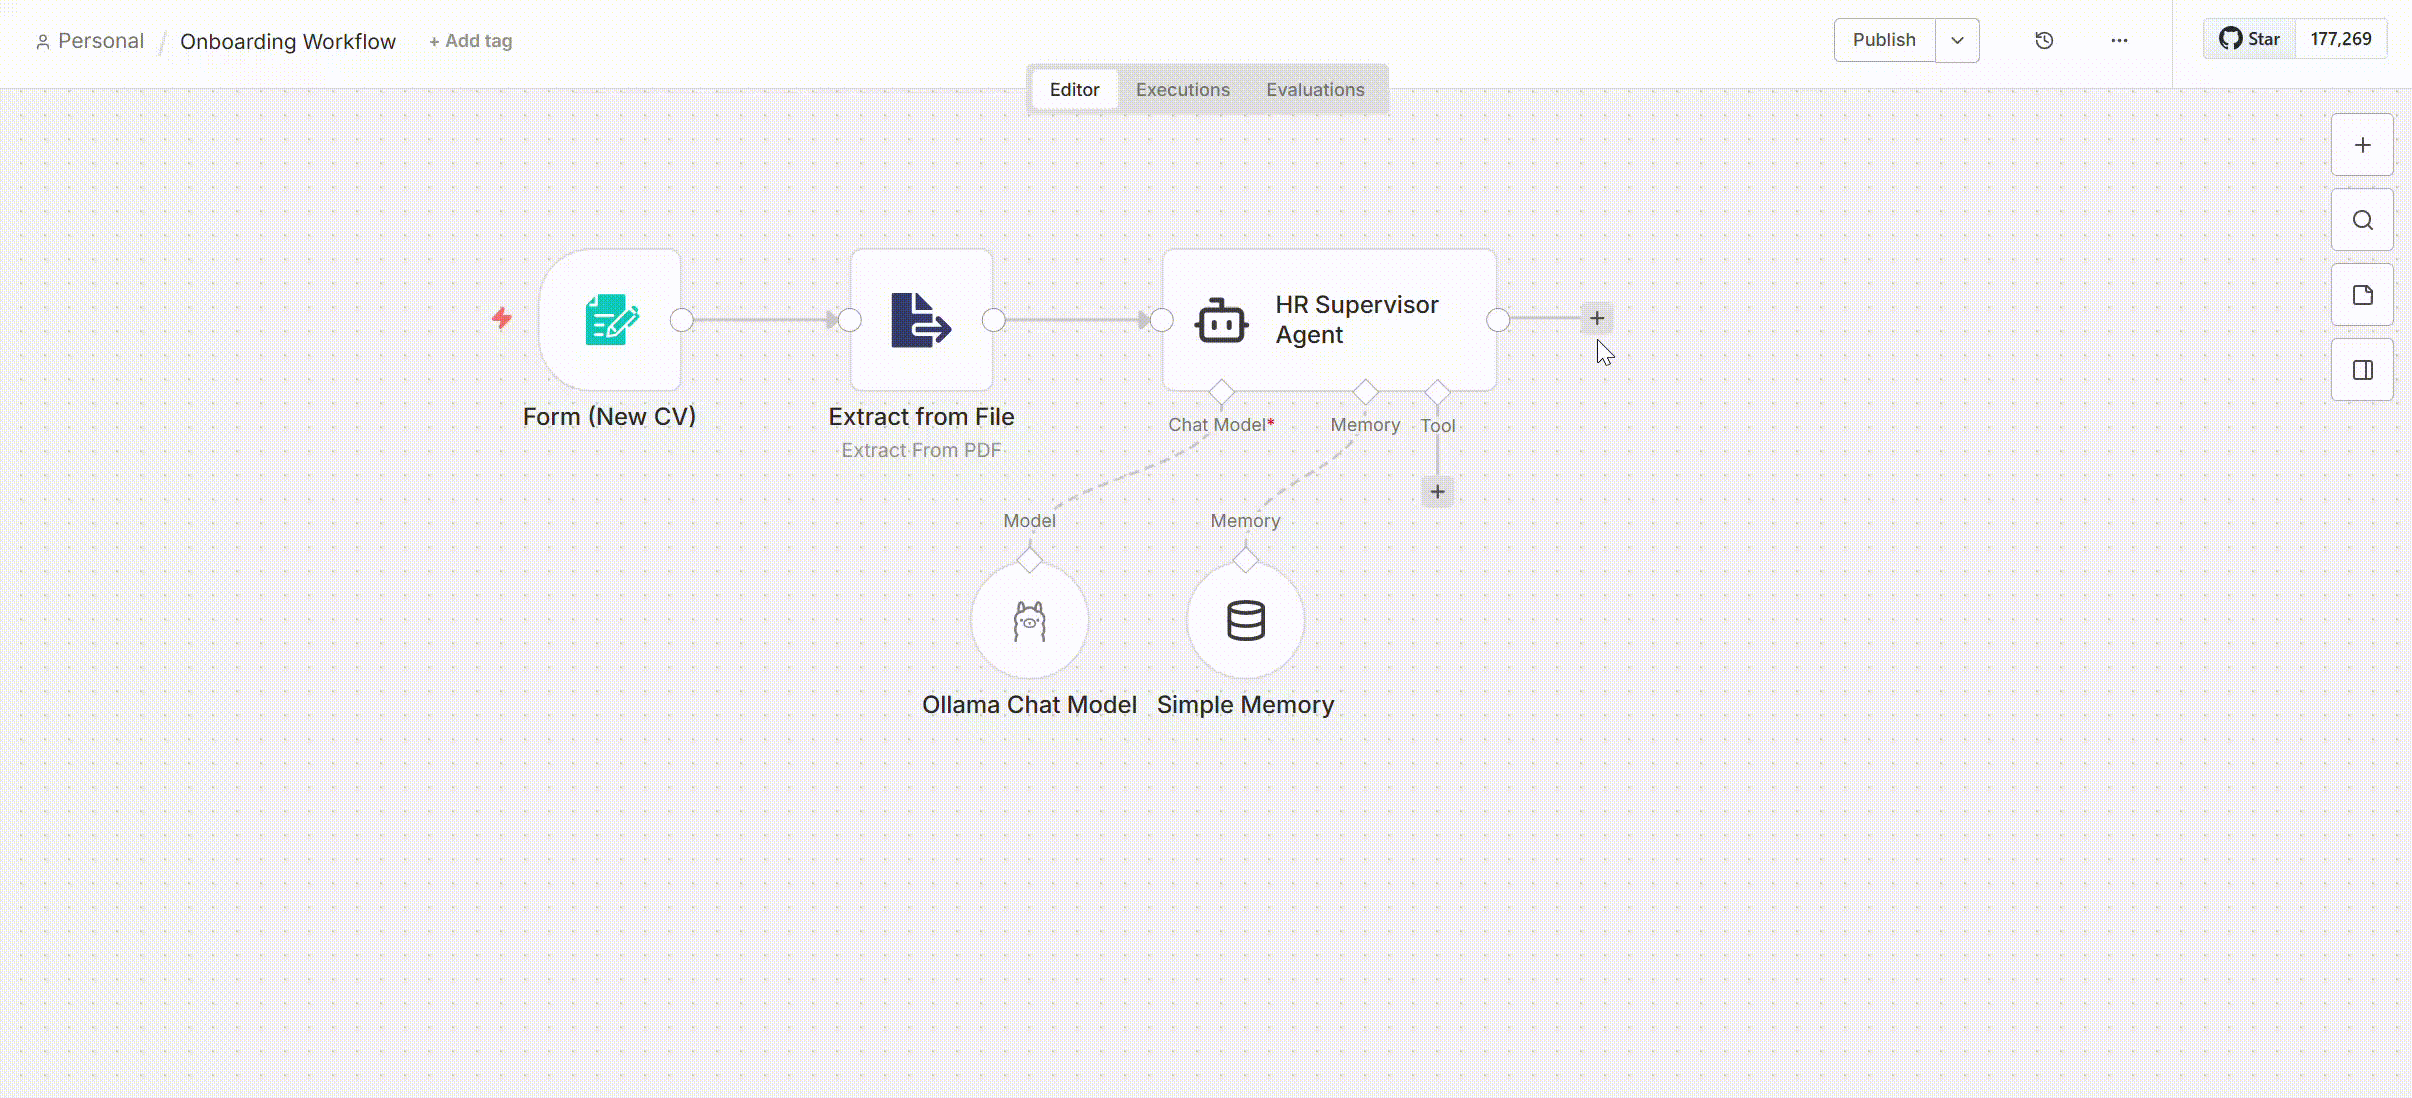Viewport: 2412px width, 1098px height.
Task: Toggle the side panel layout icon
Action: (2362, 370)
